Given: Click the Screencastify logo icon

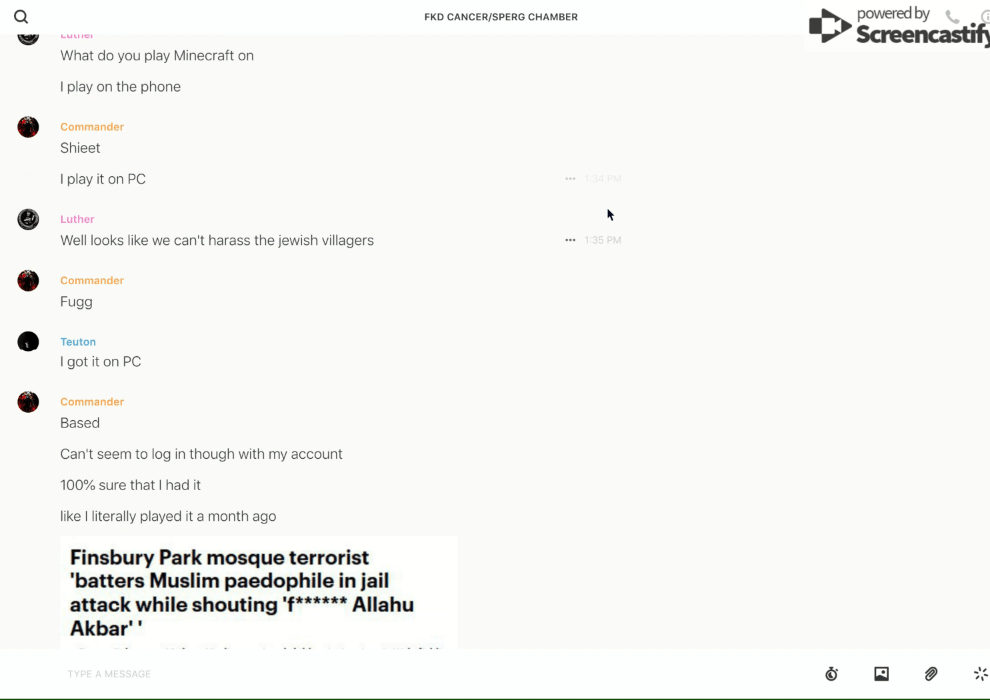Looking at the screenshot, I should [x=830, y=26].
